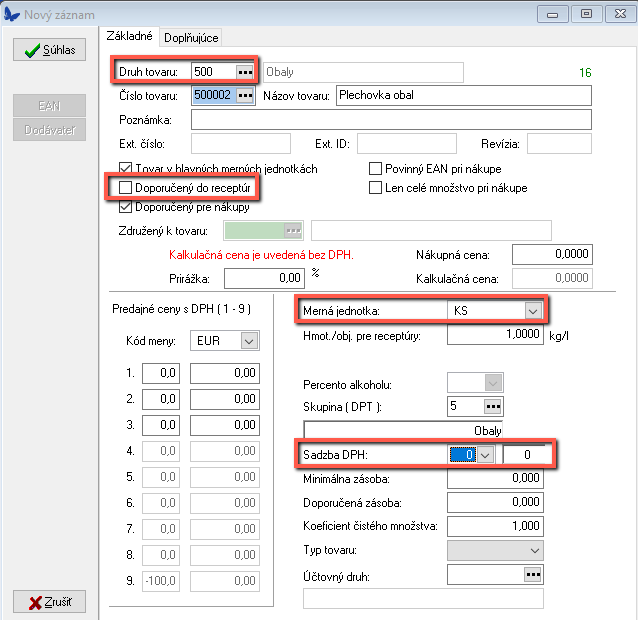Click the Nákupná cena input field

551,255
